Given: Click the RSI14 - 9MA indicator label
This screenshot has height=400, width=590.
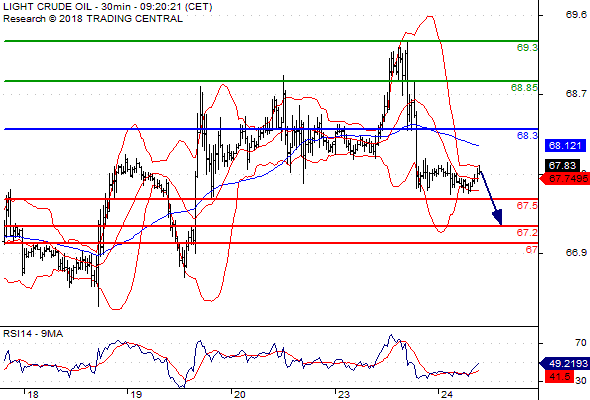Looking at the screenshot, I should (x=33, y=334).
